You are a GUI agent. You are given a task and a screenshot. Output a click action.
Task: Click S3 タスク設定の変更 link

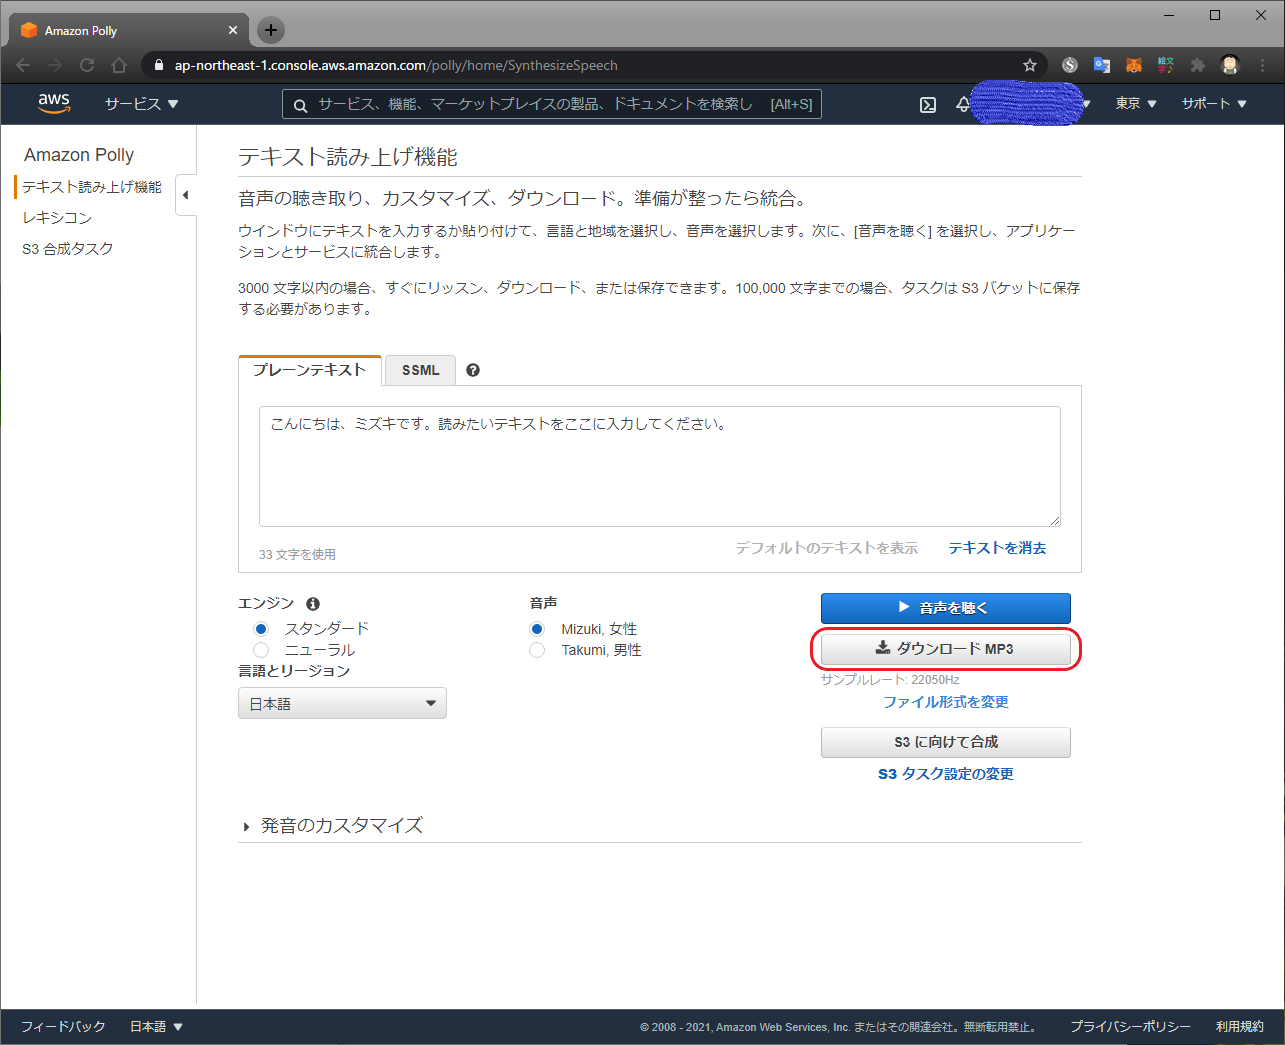[945, 774]
